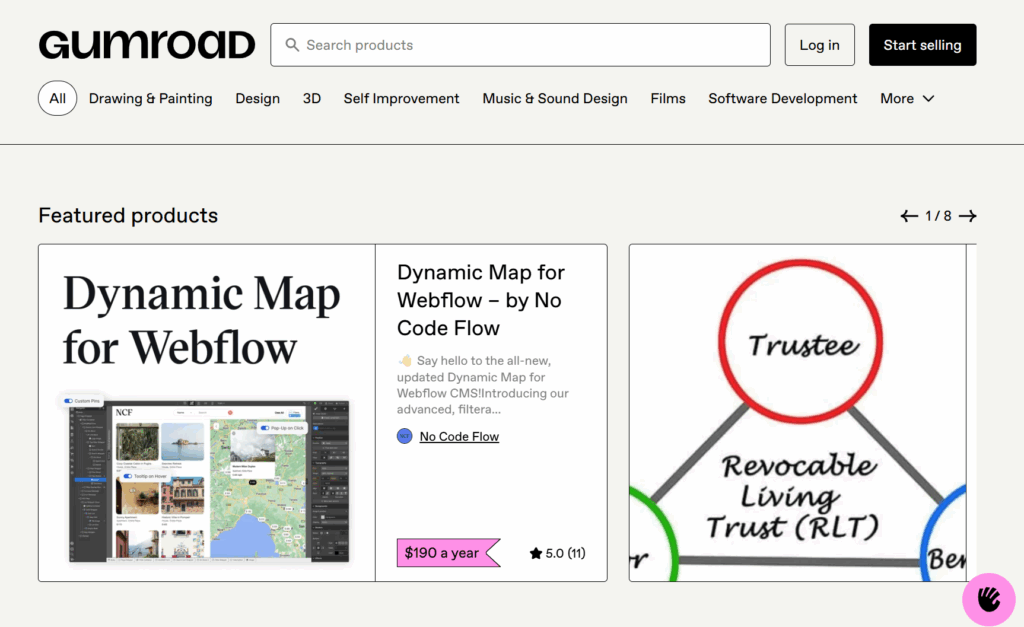Open the Dynamic Map for Webflow thumbnail
1024x627 pixels.
click(x=207, y=413)
